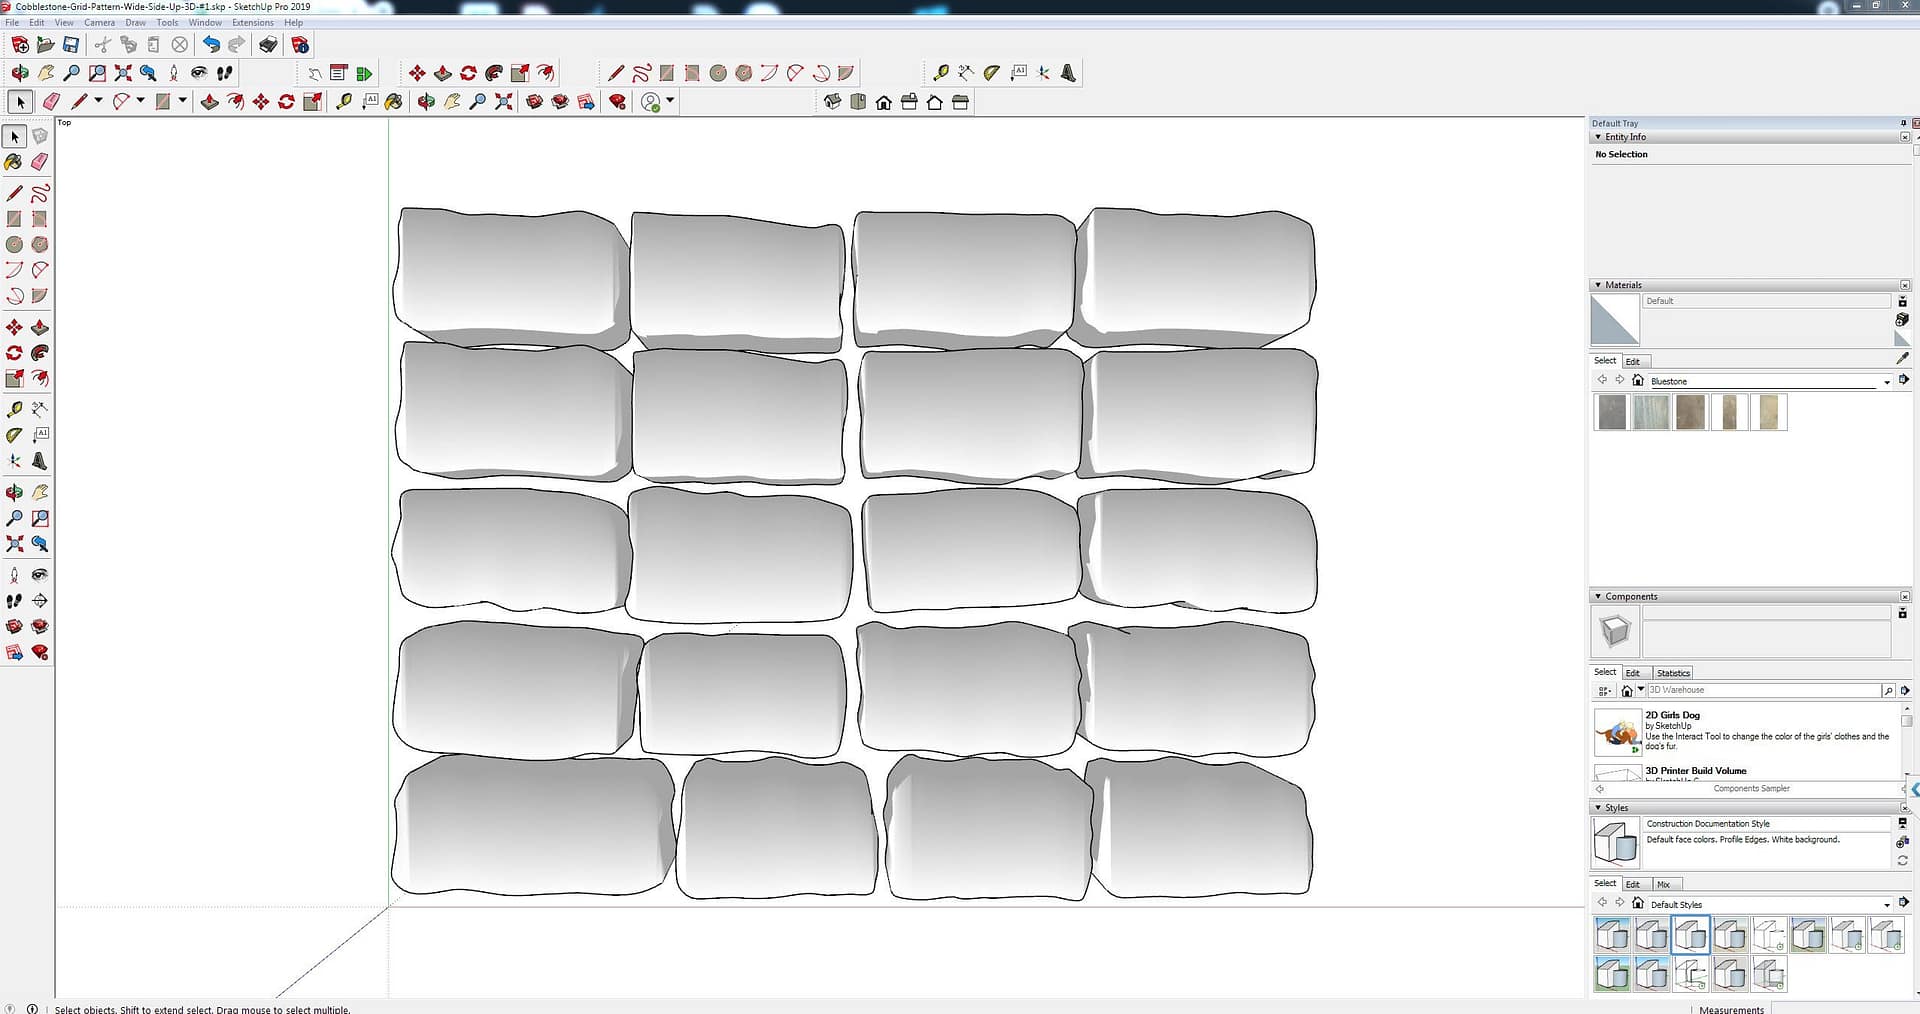Pick the Paint Bucket tool
1920x1014 pixels.
14,162
